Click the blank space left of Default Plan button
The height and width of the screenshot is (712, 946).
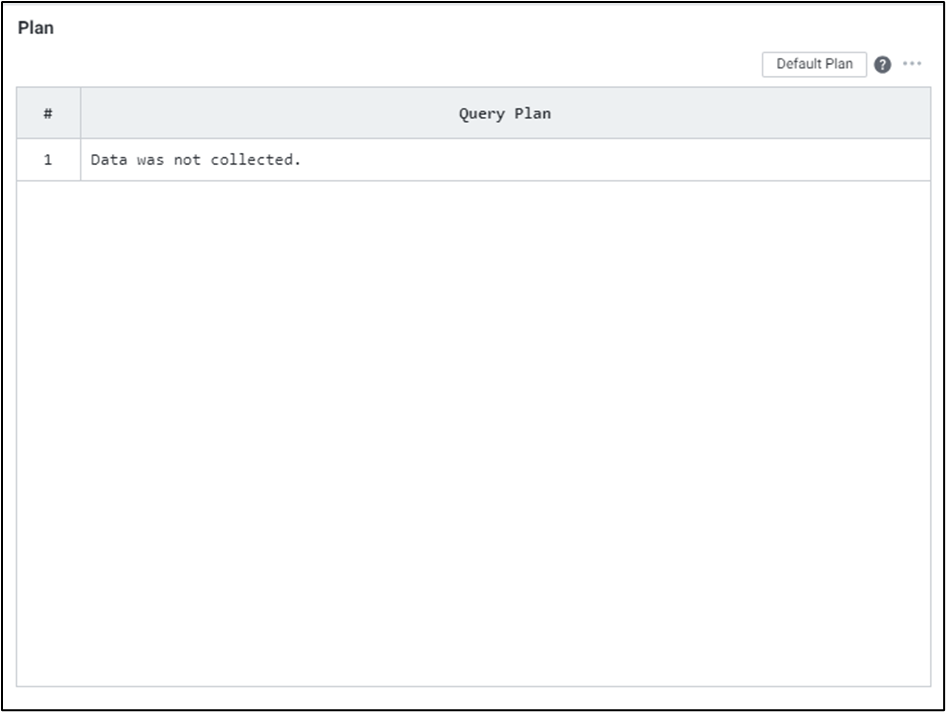tap(600, 64)
